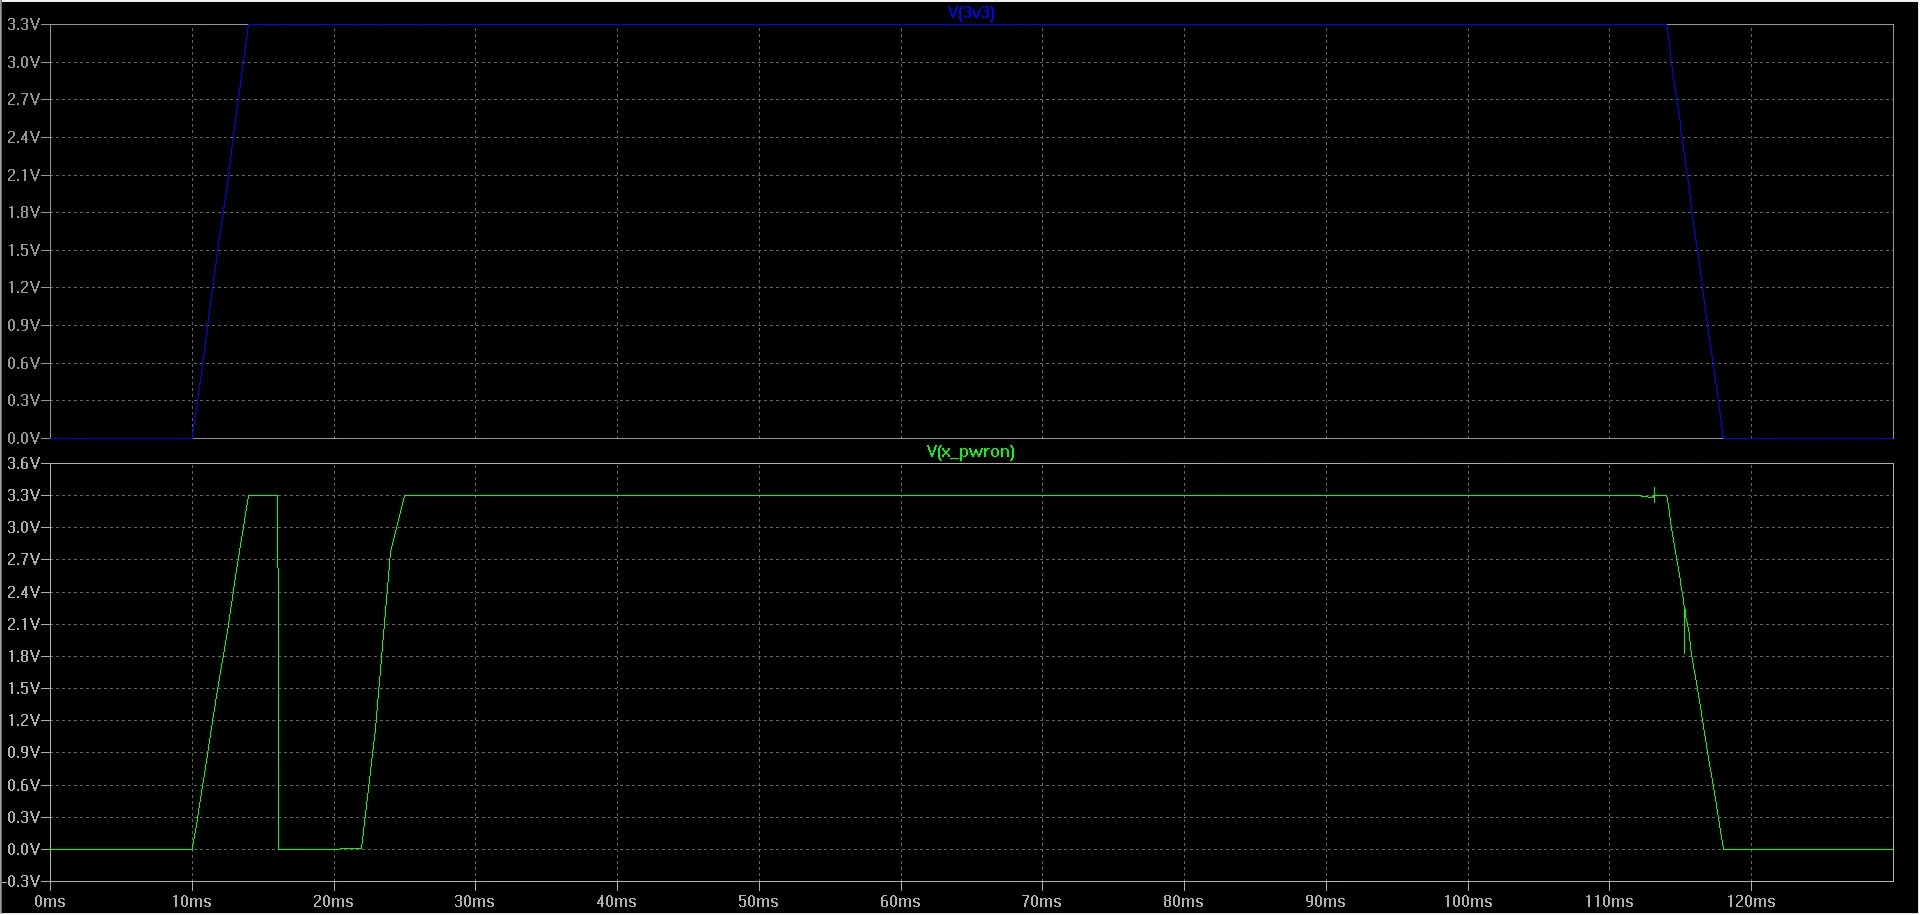Click the 1.8V label on upper plot axis

[x=23, y=213]
